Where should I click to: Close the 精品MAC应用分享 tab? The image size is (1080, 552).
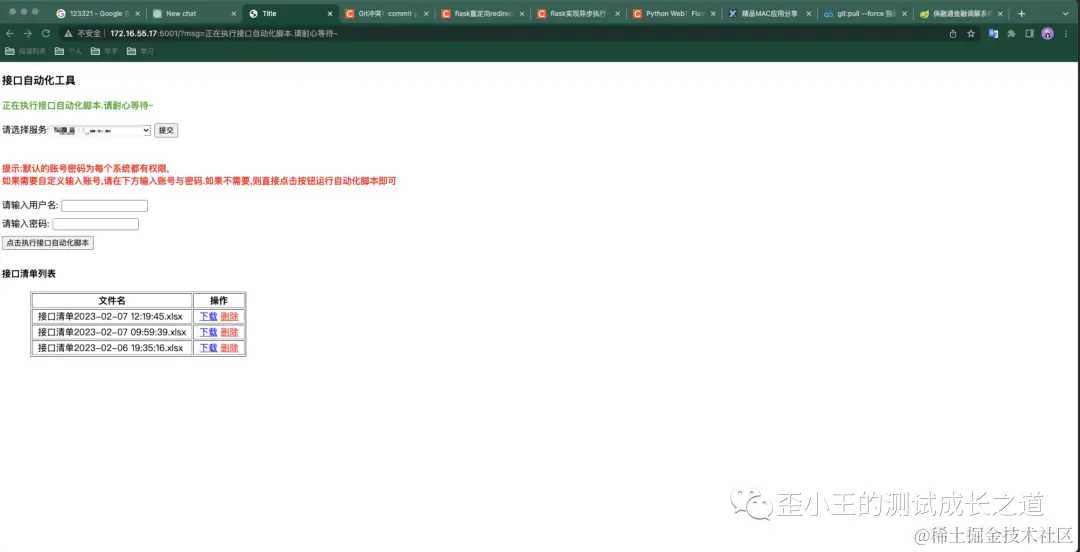809,14
